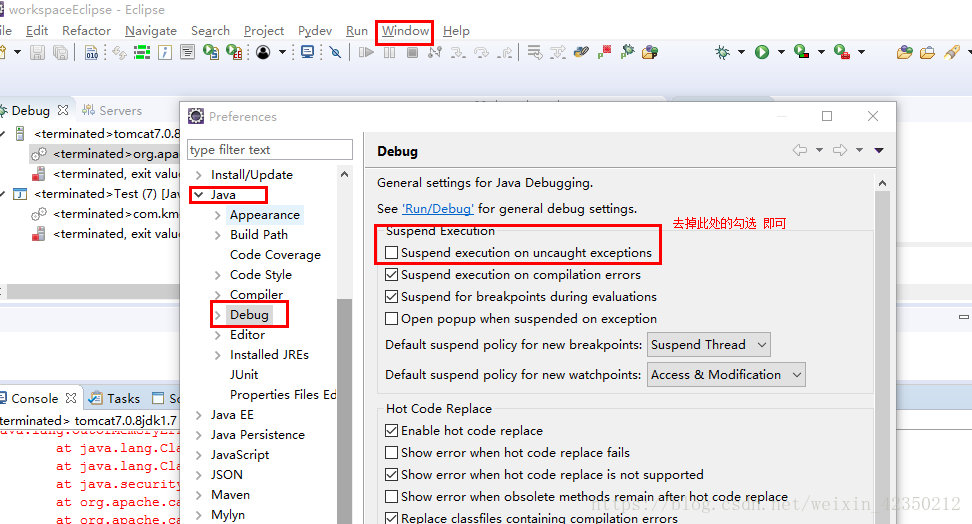This screenshot has height=524, width=972.
Task: Click the Save All toolbar icon
Action: tap(60, 53)
